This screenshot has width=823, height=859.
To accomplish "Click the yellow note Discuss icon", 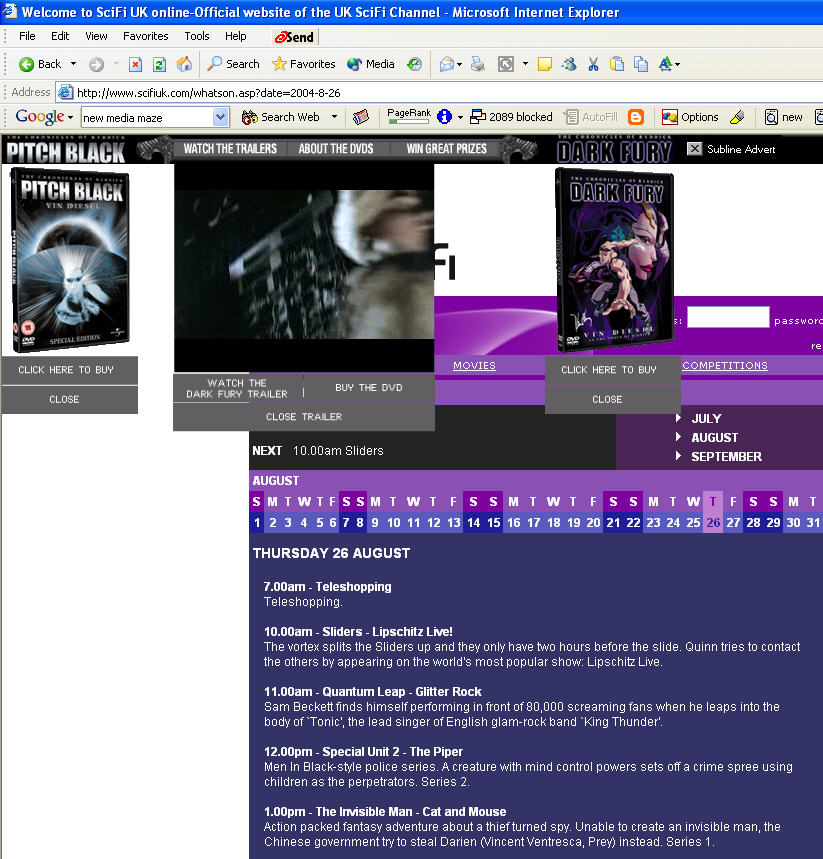I will point(545,65).
